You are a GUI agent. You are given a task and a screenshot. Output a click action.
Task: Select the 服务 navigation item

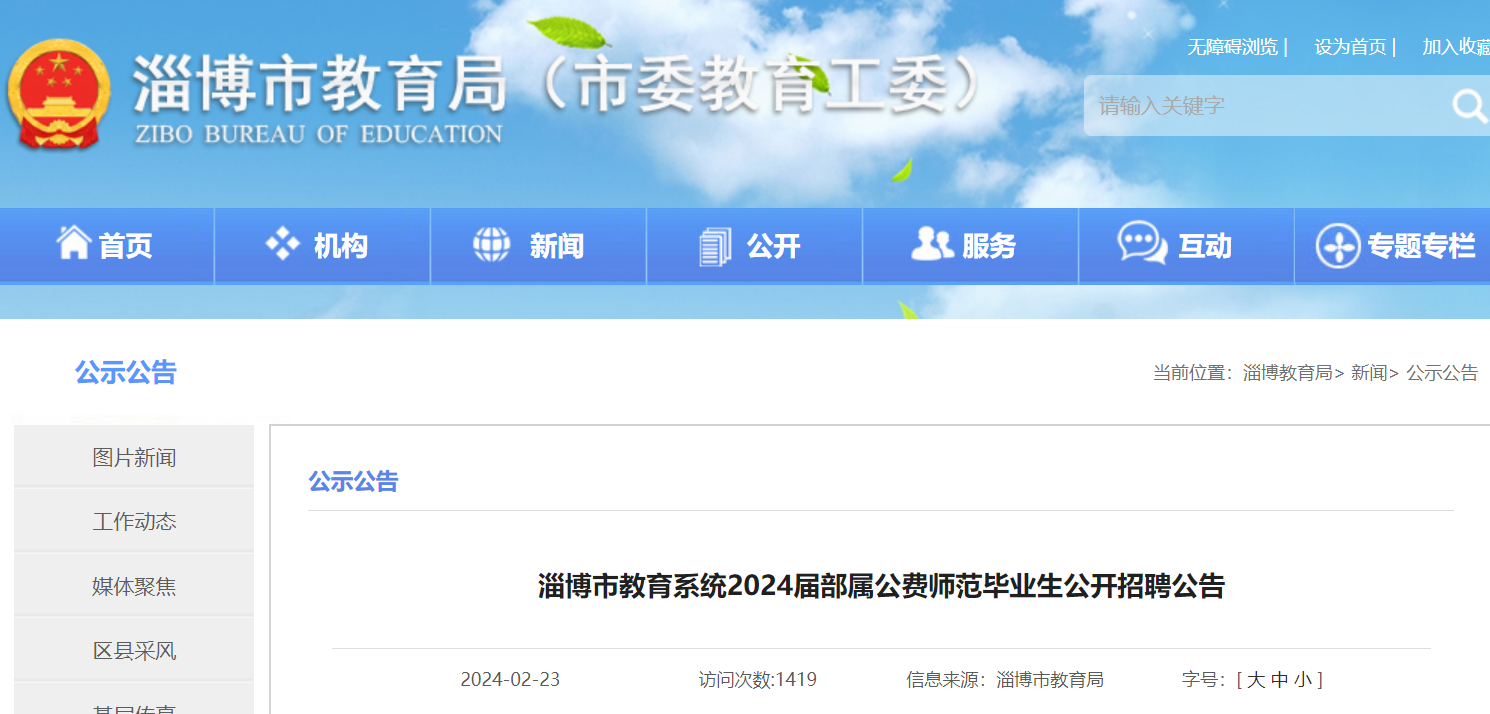click(x=971, y=246)
